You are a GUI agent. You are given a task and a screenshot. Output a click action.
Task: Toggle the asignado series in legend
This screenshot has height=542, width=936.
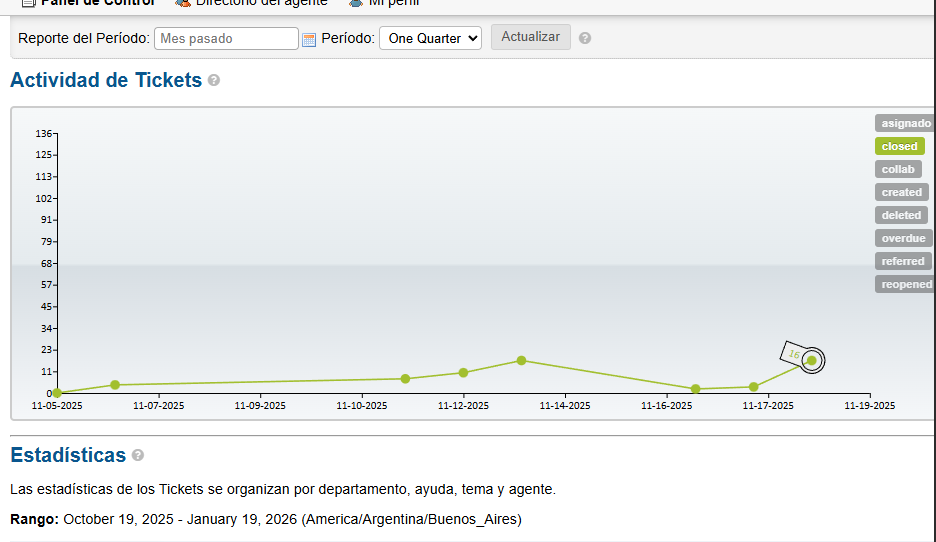point(905,123)
